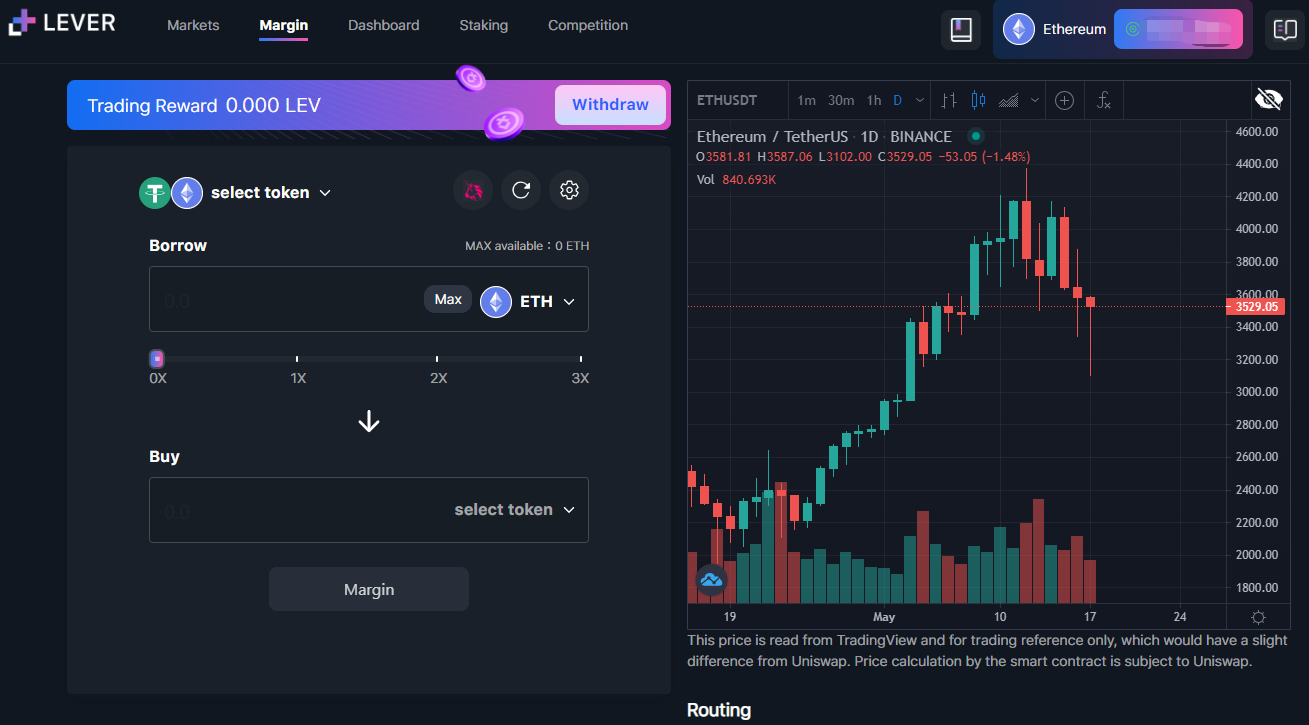The width and height of the screenshot is (1309, 725).
Task: Select the 30m chart interval
Action: 841,100
